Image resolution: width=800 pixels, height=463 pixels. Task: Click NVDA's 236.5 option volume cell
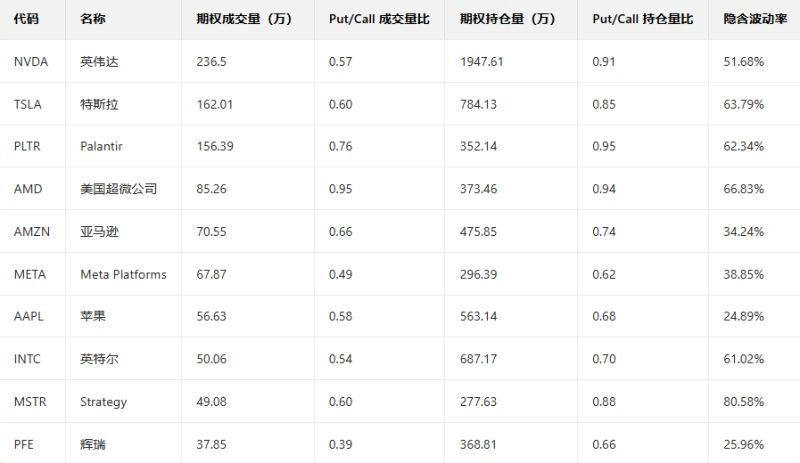point(212,62)
